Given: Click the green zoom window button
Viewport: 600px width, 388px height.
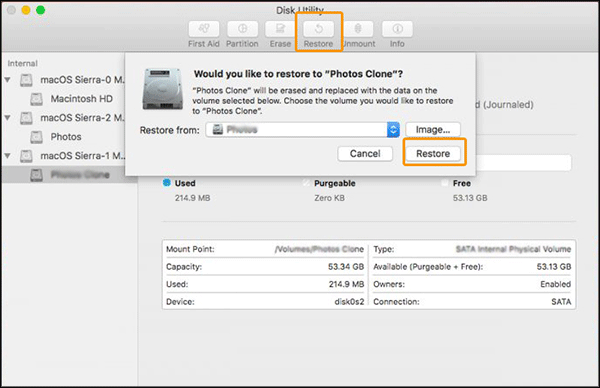Looking at the screenshot, I should (x=41, y=10).
